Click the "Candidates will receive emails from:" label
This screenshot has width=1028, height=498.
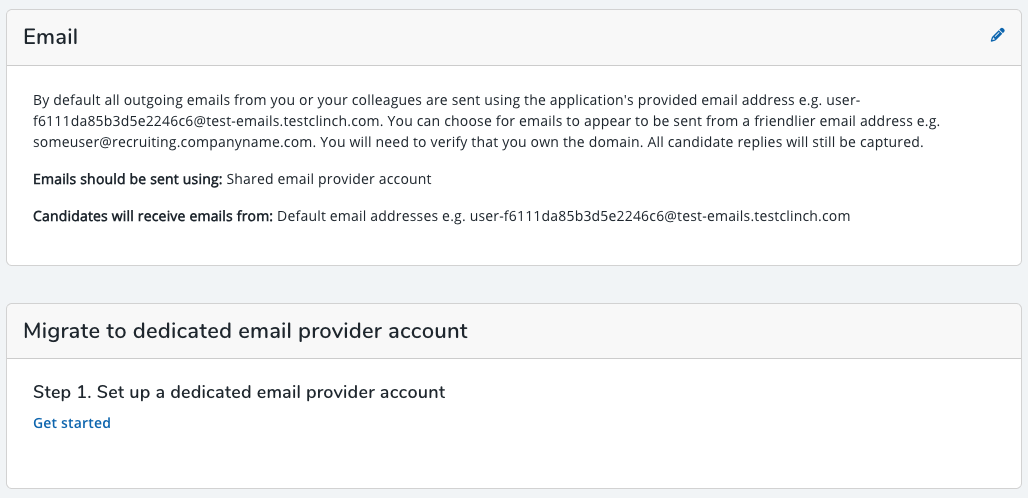(x=153, y=216)
